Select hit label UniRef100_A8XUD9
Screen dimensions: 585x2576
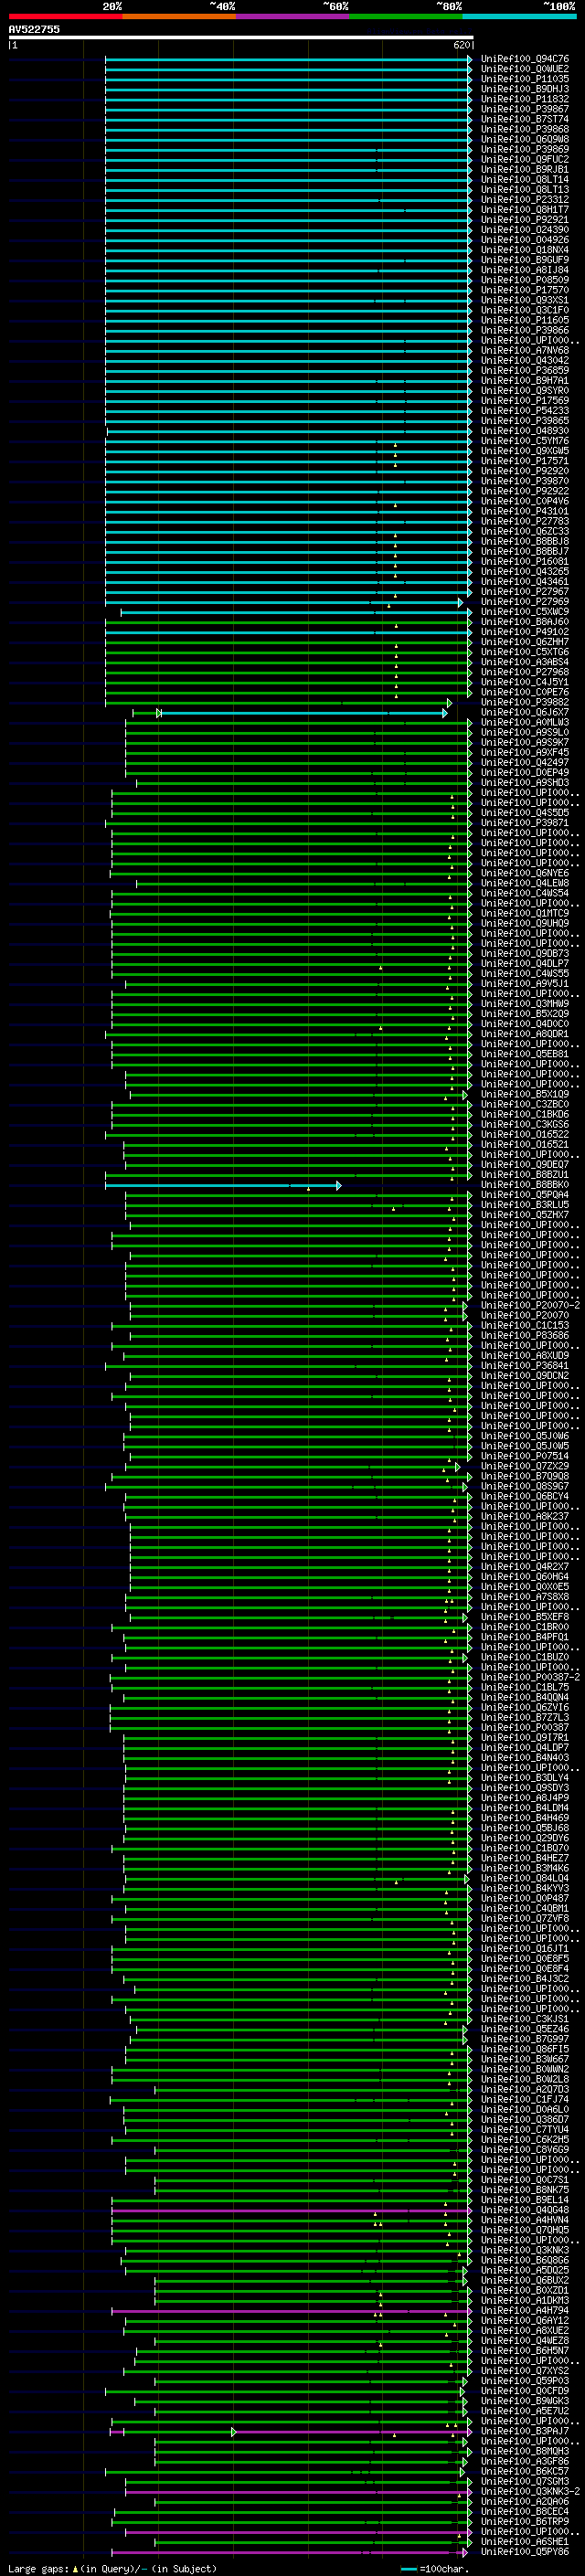[x=525, y=1355]
